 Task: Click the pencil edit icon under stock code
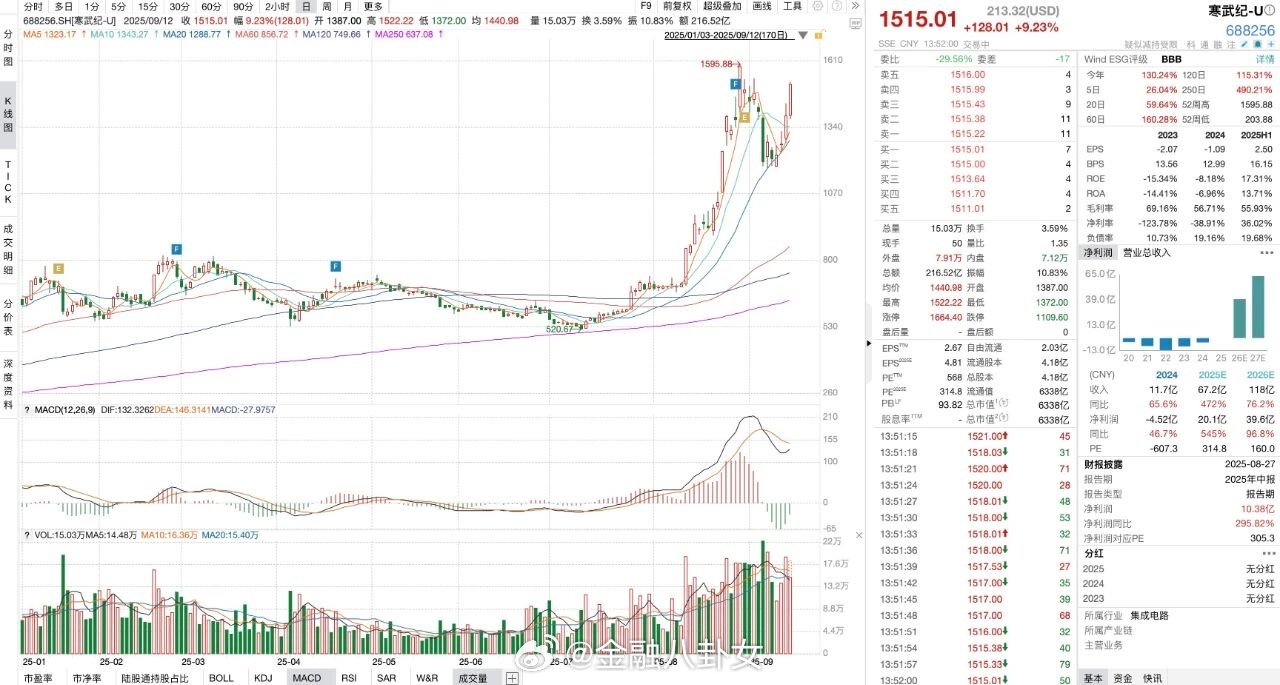(x=1245, y=44)
